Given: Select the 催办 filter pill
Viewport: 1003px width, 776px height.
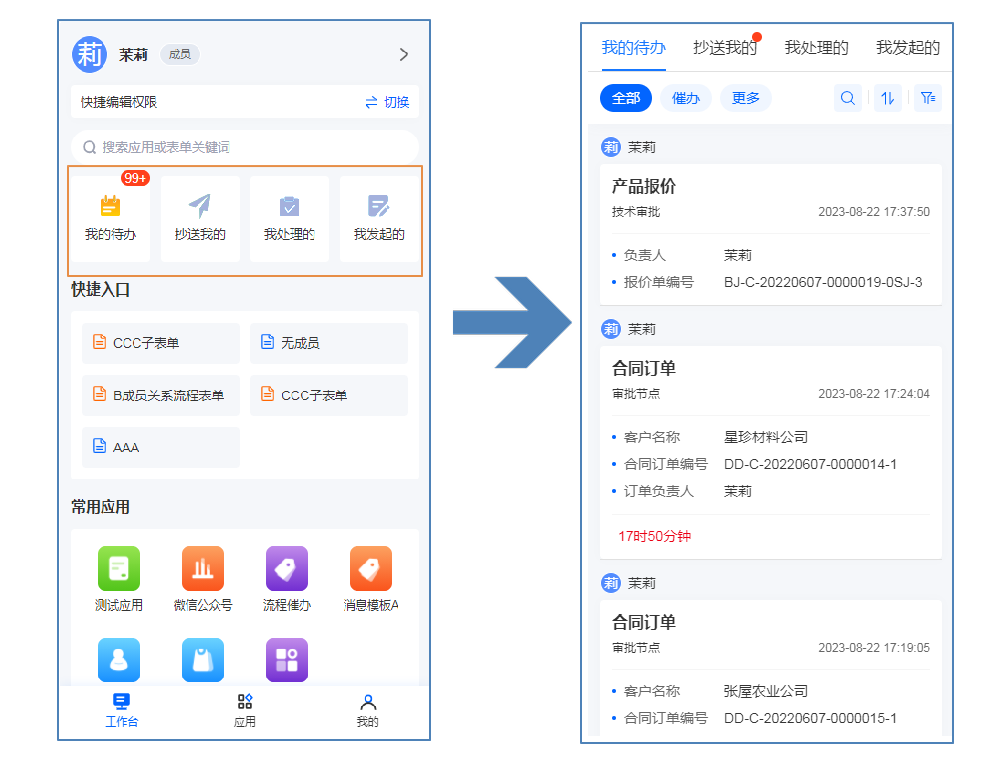Looking at the screenshot, I should click(686, 98).
